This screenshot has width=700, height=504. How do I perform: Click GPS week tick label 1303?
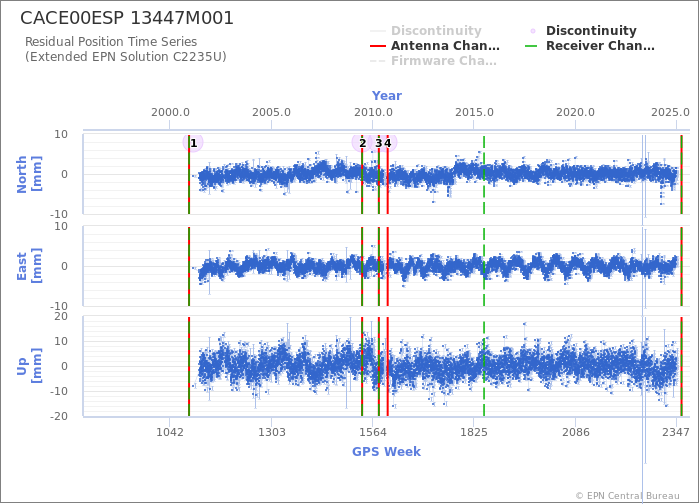[x=271, y=432]
